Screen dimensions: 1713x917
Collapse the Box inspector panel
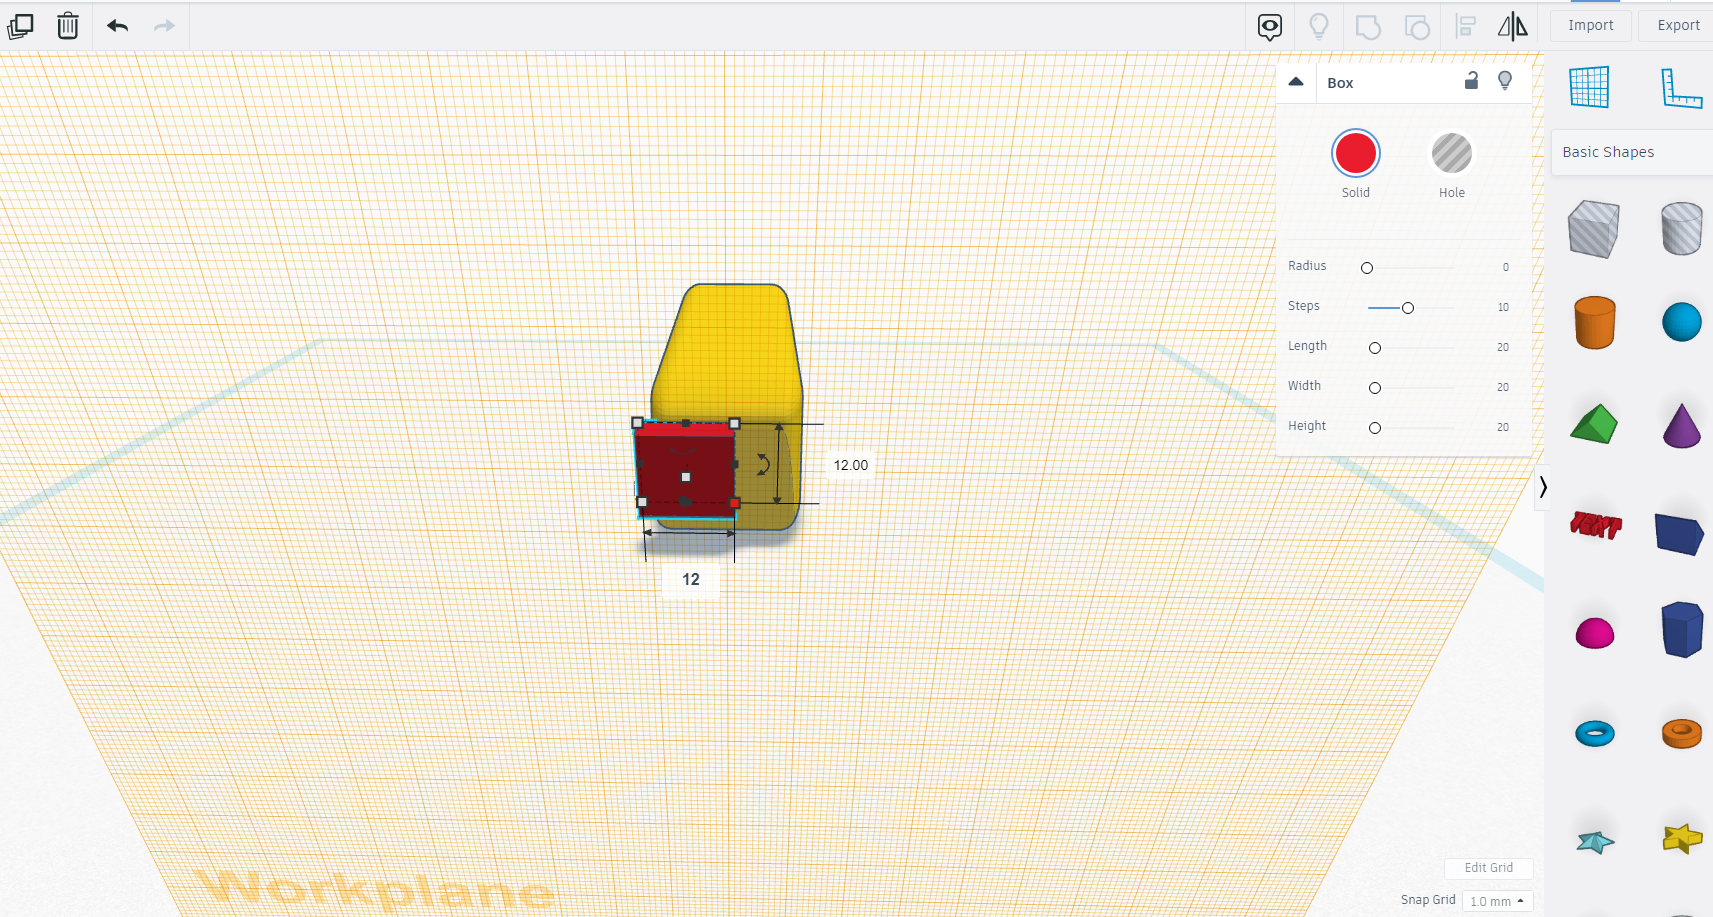point(1296,82)
